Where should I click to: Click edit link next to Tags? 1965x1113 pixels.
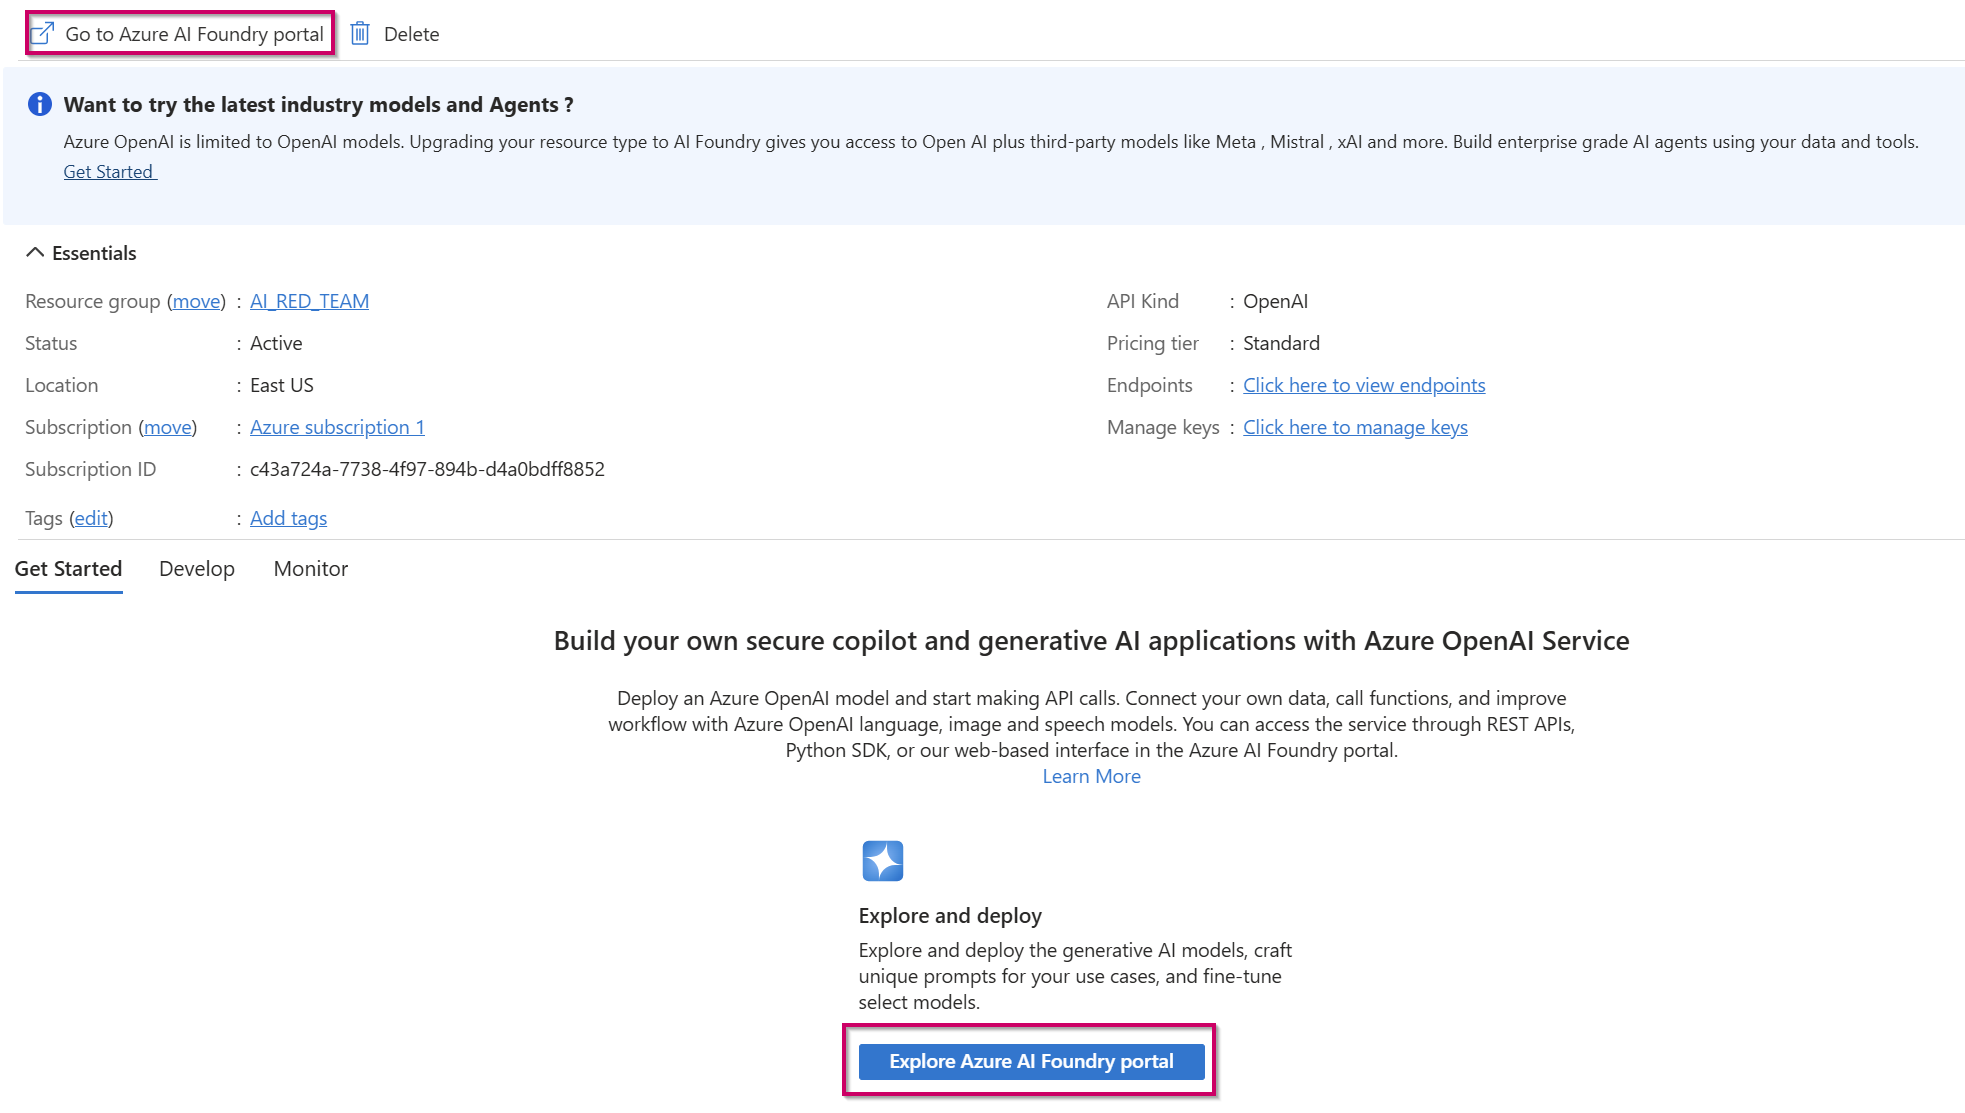(91, 518)
